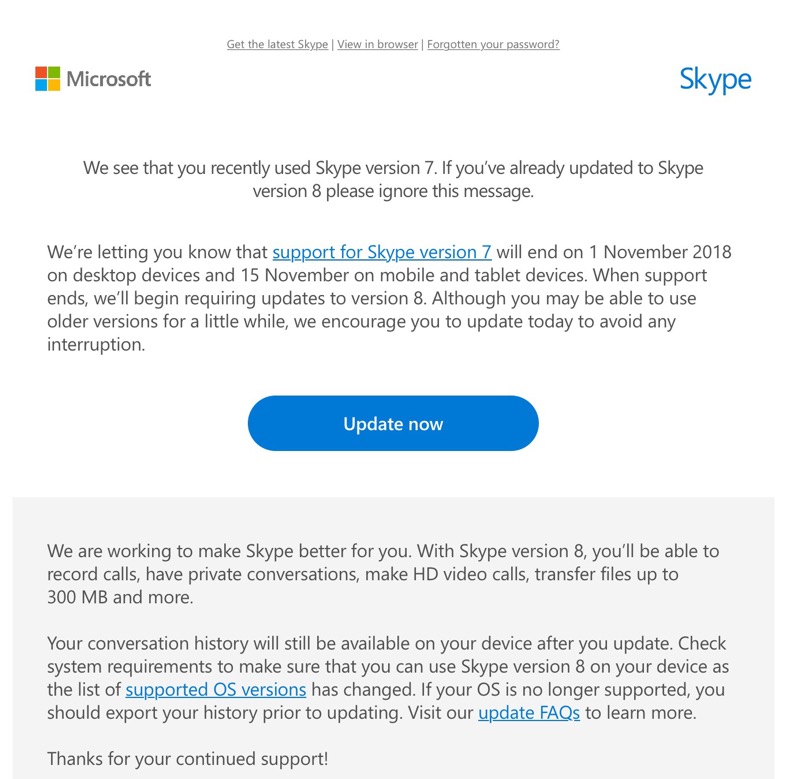Open the 'View in browser' link
Screen dimensions: 800x779
pyautogui.click(x=378, y=44)
